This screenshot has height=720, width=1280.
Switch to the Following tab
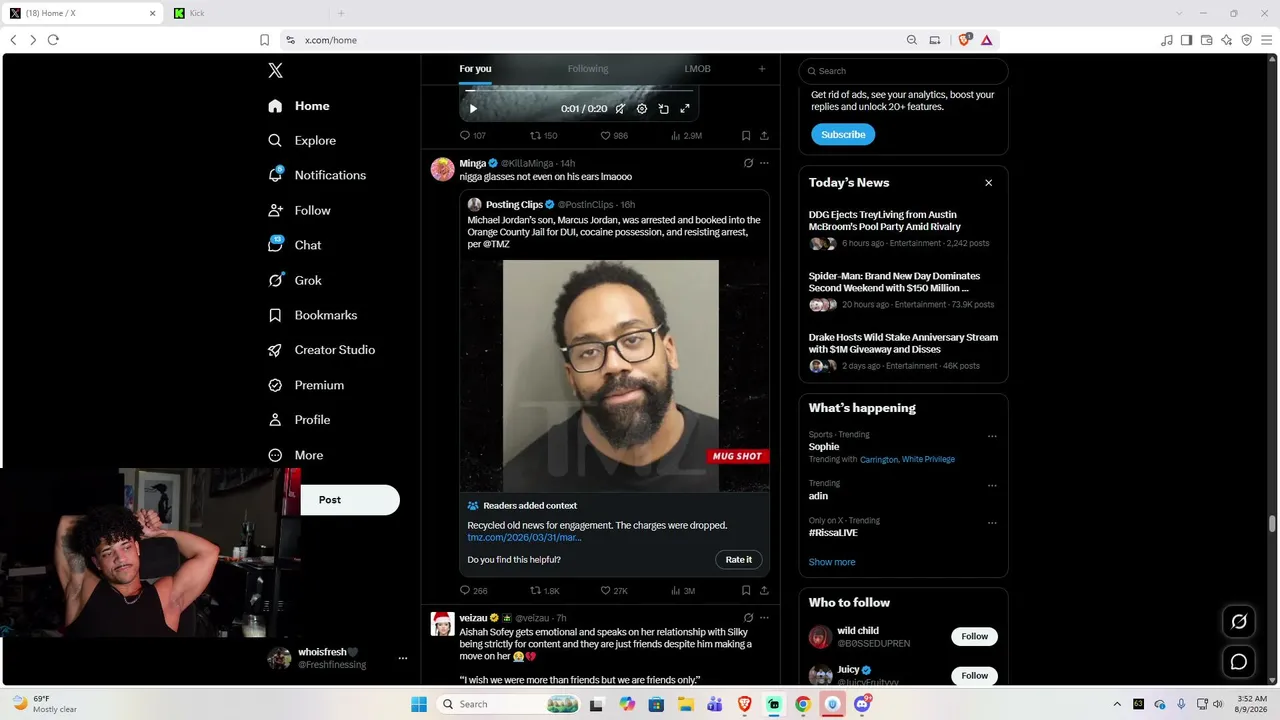pyautogui.click(x=588, y=69)
